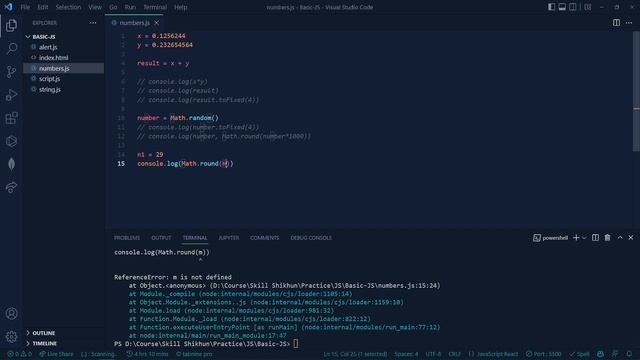The height and width of the screenshot is (360, 640).
Task: Open the Customize Layout icon in title bar
Action: (588, 7)
